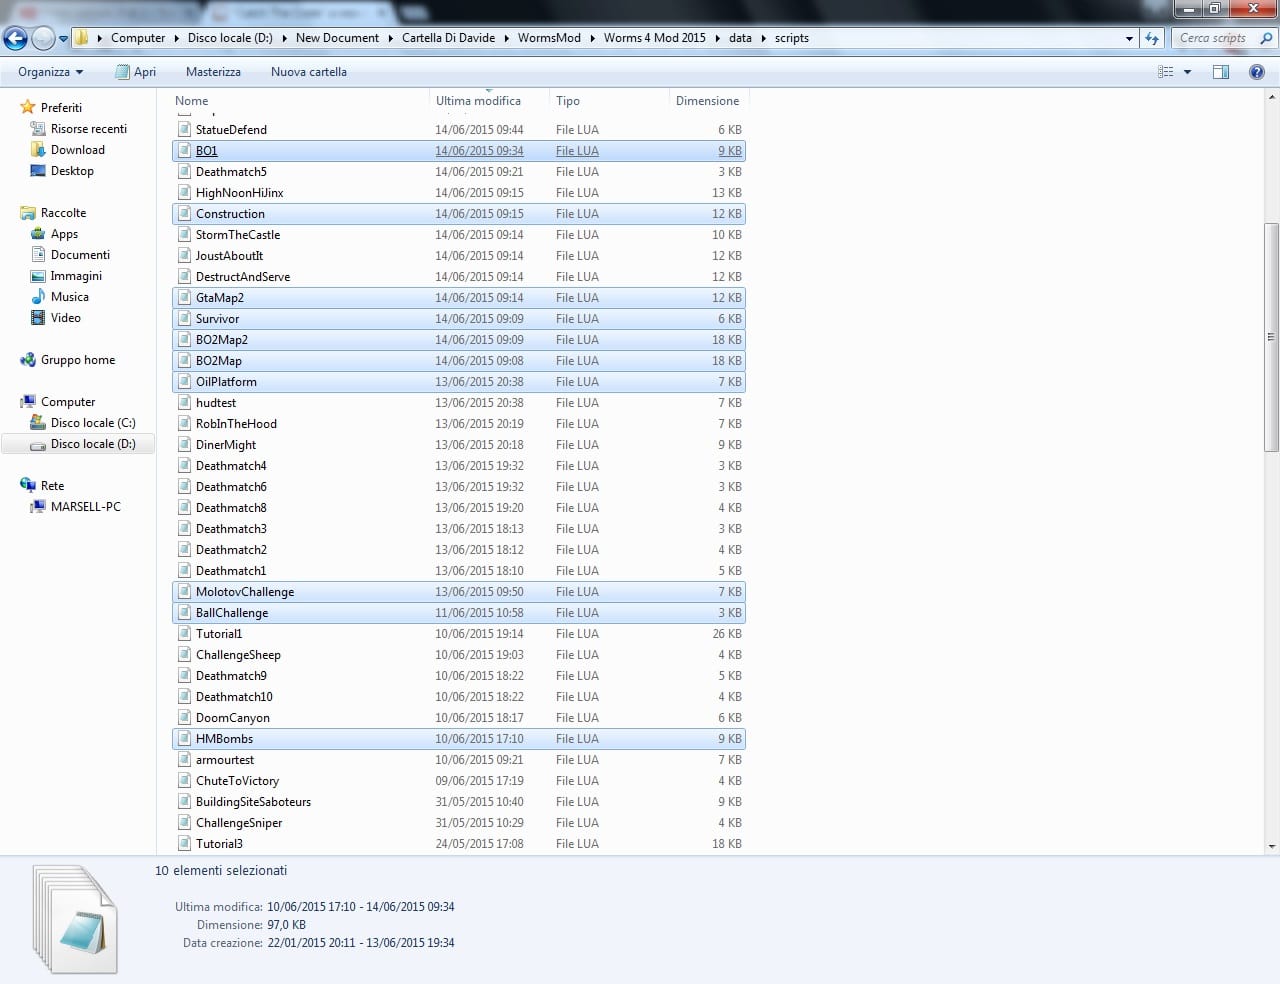Click the StatueDefend file icon
The width and height of the screenshot is (1280, 984).
[x=184, y=130]
